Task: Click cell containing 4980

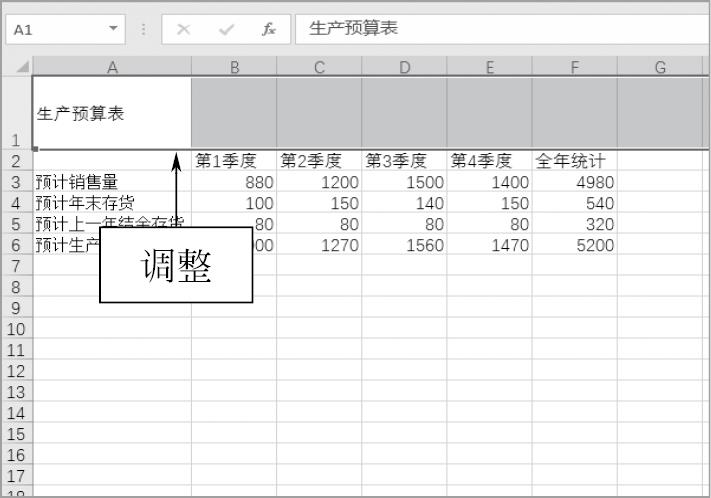Action: [x=575, y=181]
